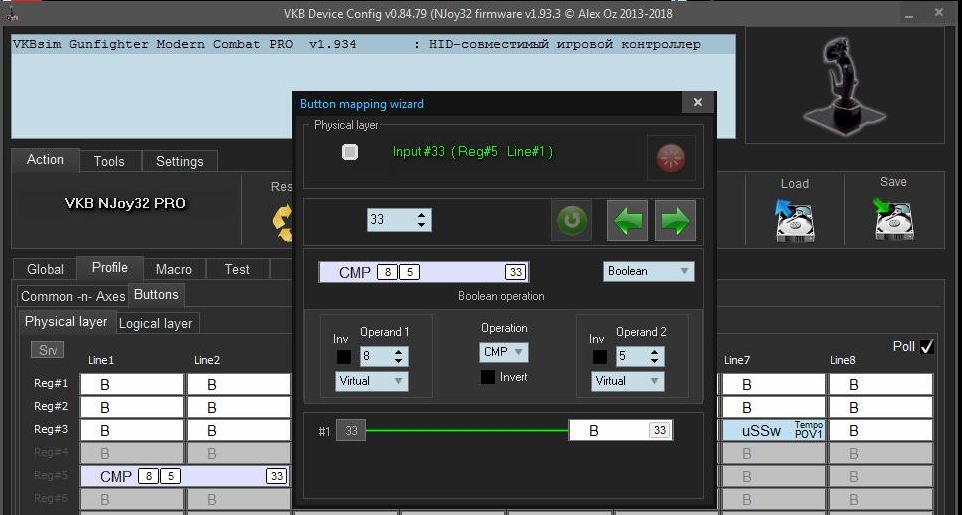
Task: Open Operand 2 Virtual type dropdown
Action: coord(627,381)
